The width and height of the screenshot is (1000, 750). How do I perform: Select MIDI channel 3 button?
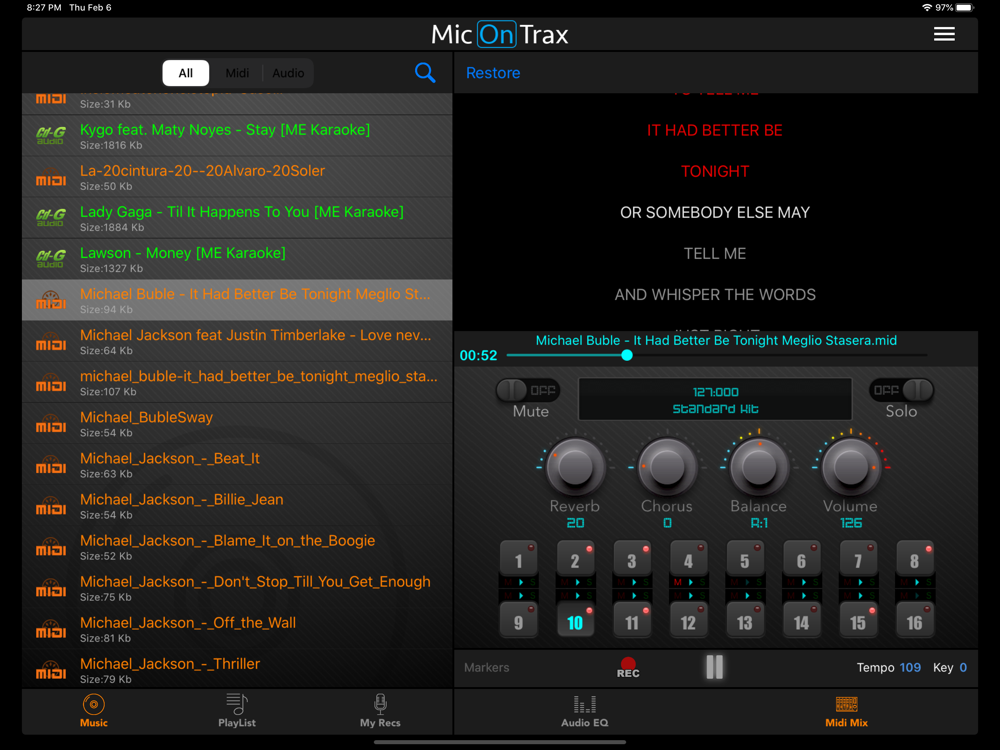pos(631,559)
